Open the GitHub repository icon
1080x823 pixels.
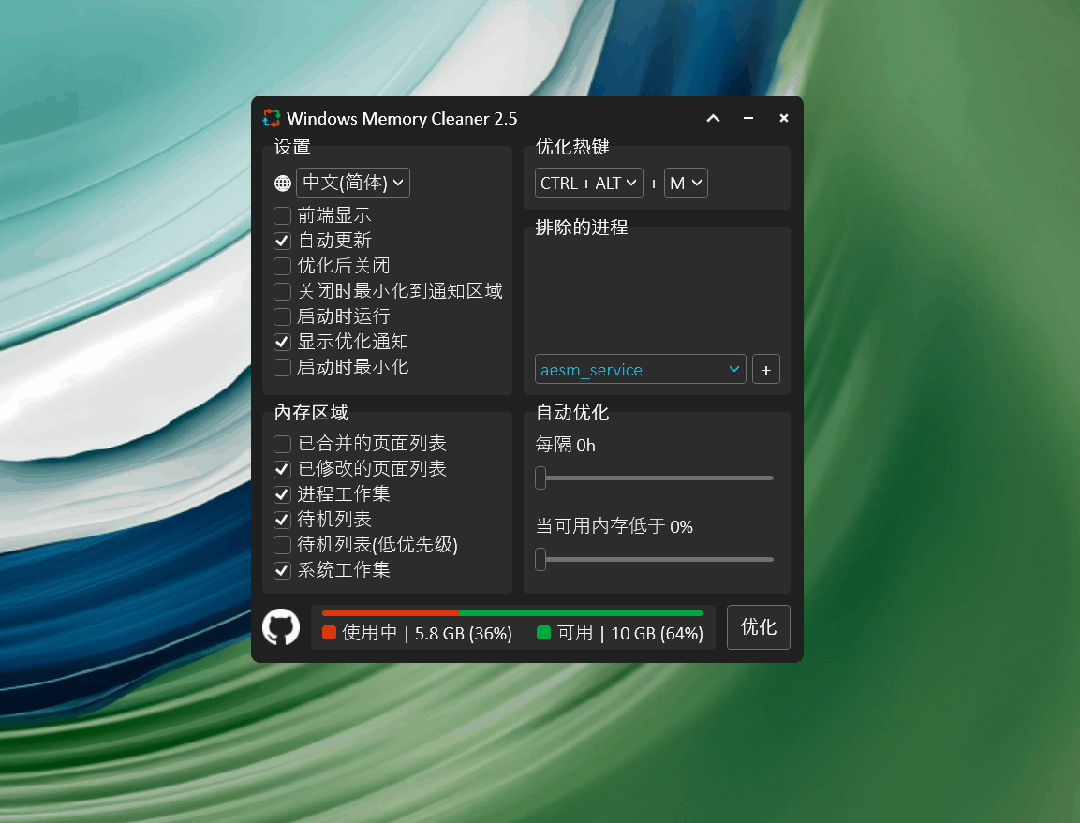281,627
